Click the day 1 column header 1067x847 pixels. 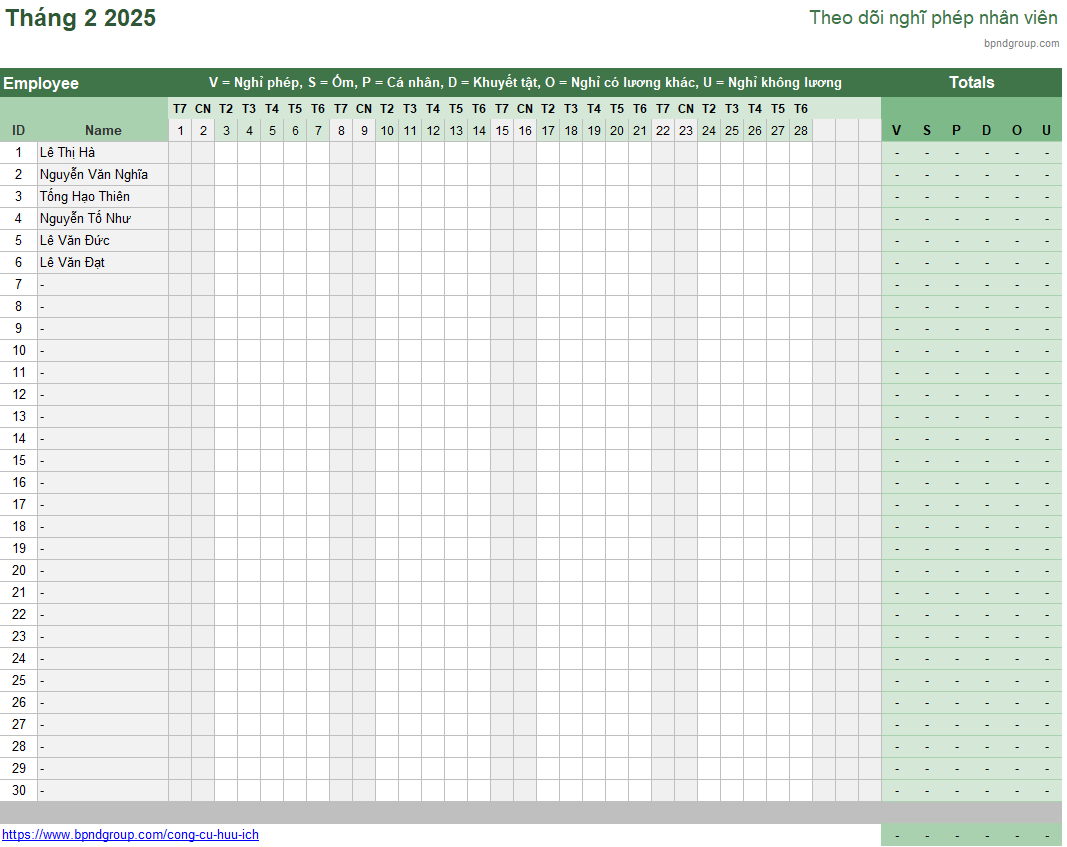(180, 131)
